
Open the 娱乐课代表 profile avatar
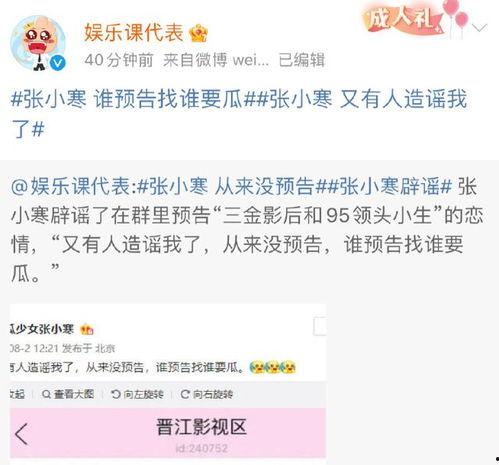[38, 43]
